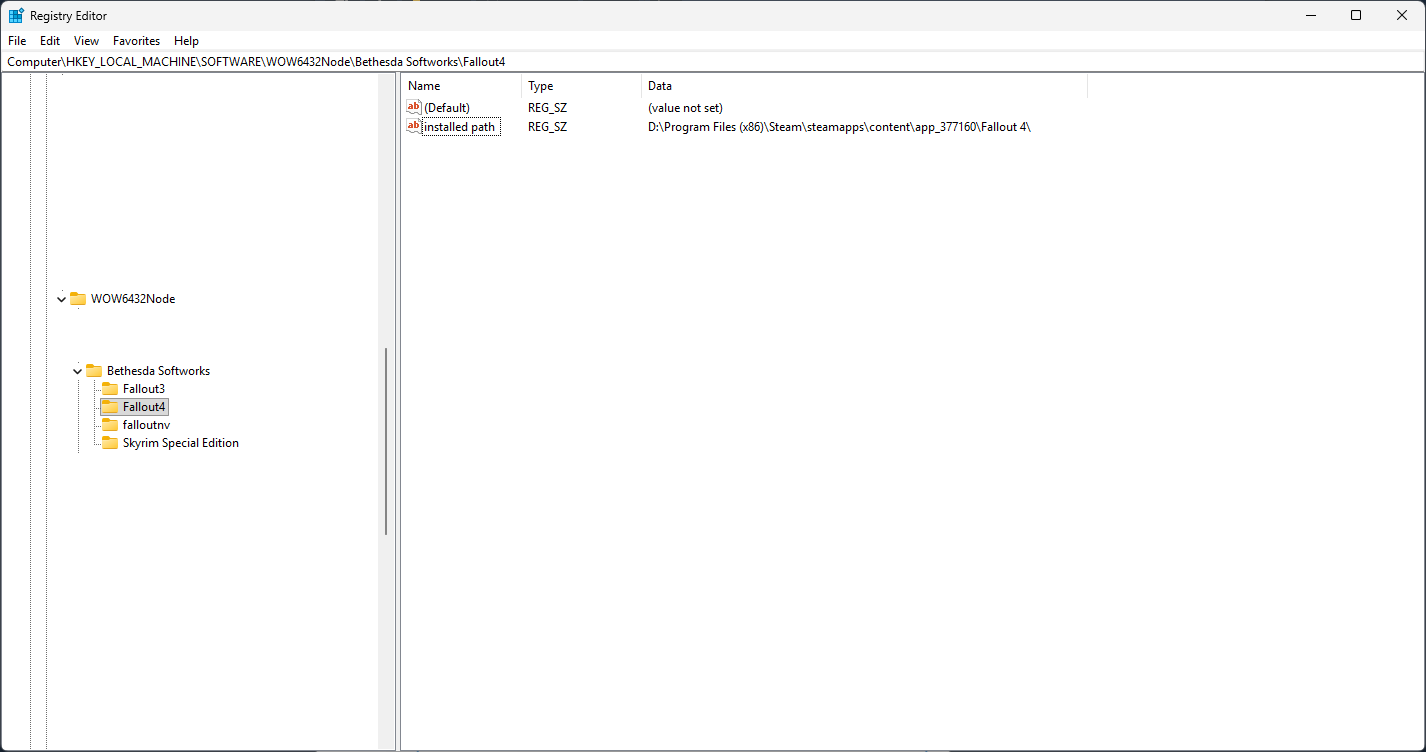Select the (Default) value name

[447, 107]
